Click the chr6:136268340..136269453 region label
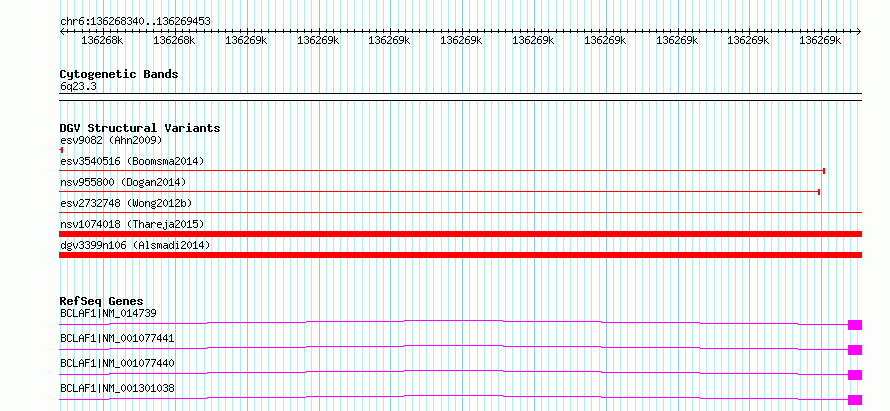This screenshot has height=411, width=890. (135, 22)
